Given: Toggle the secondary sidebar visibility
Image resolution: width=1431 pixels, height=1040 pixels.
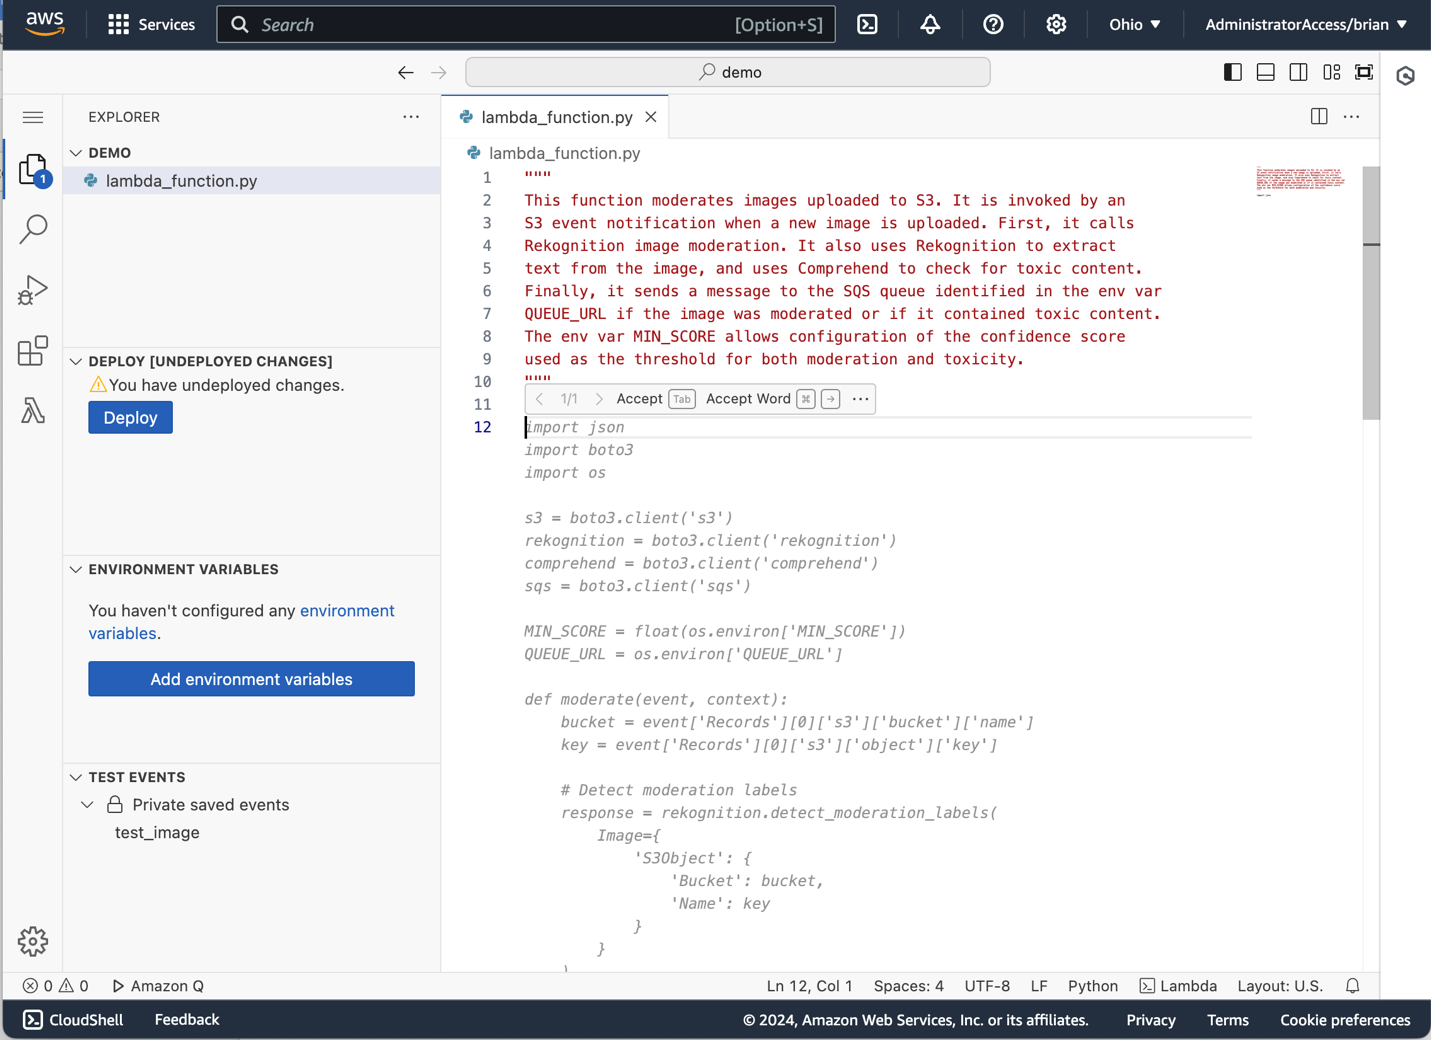Looking at the screenshot, I should 1298,71.
